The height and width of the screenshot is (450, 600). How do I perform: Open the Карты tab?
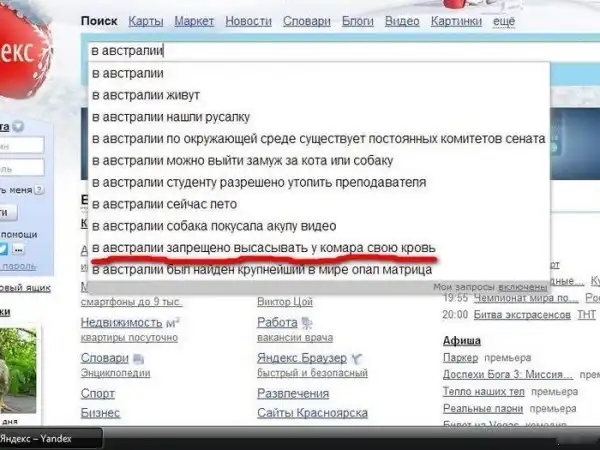pyautogui.click(x=146, y=21)
